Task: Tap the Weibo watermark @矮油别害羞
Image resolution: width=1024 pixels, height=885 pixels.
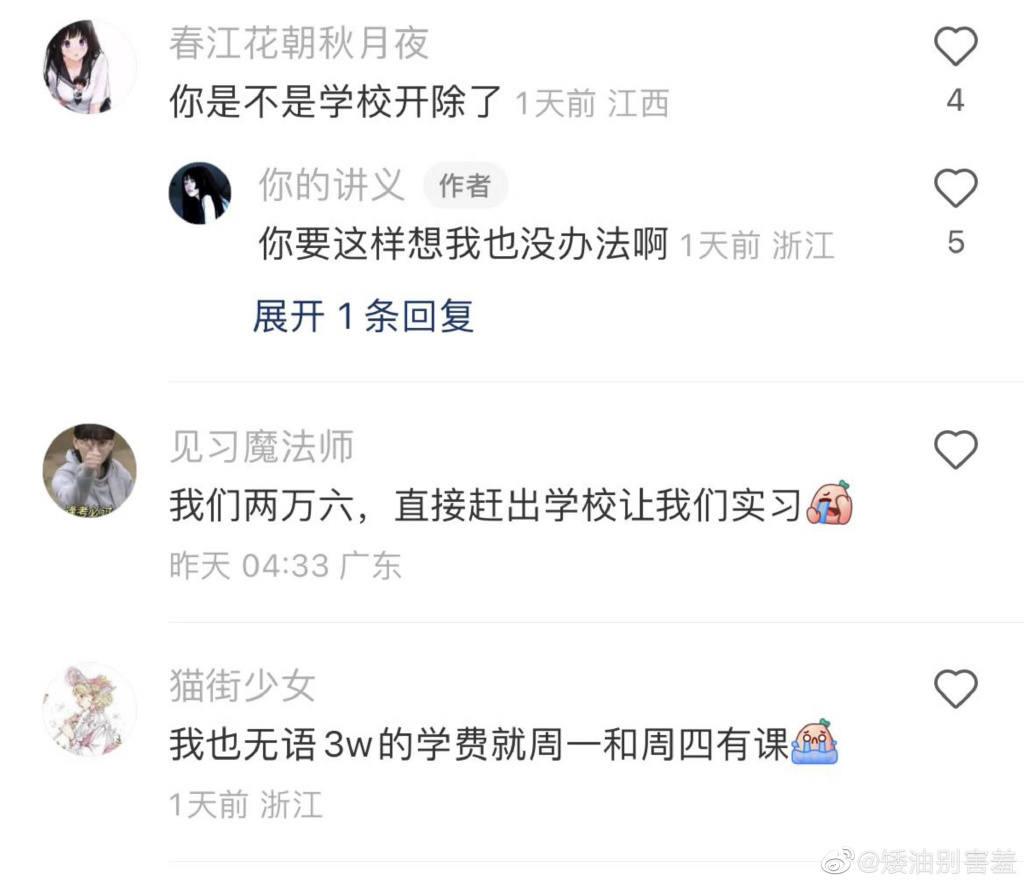Action: click(x=920, y=863)
